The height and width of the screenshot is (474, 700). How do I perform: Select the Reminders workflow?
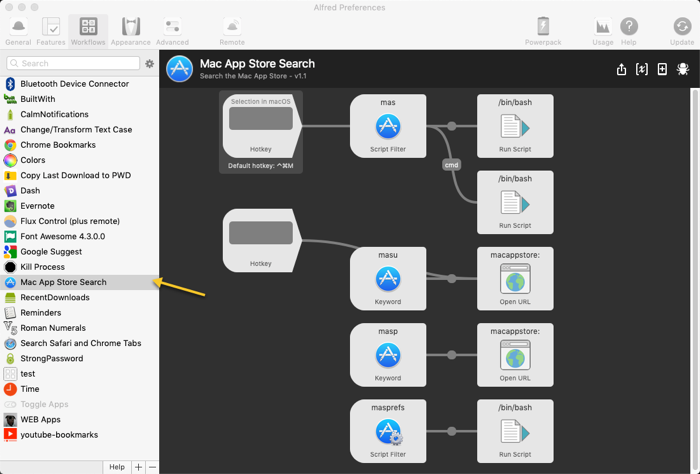pyautogui.click(x=79, y=312)
